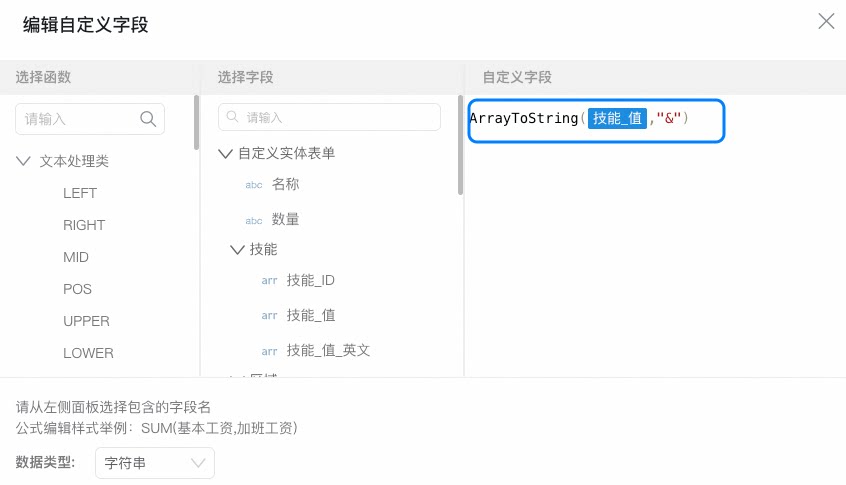Collapse the 文本处理类 function category
This screenshot has width=846, height=485.
point(23,161)
